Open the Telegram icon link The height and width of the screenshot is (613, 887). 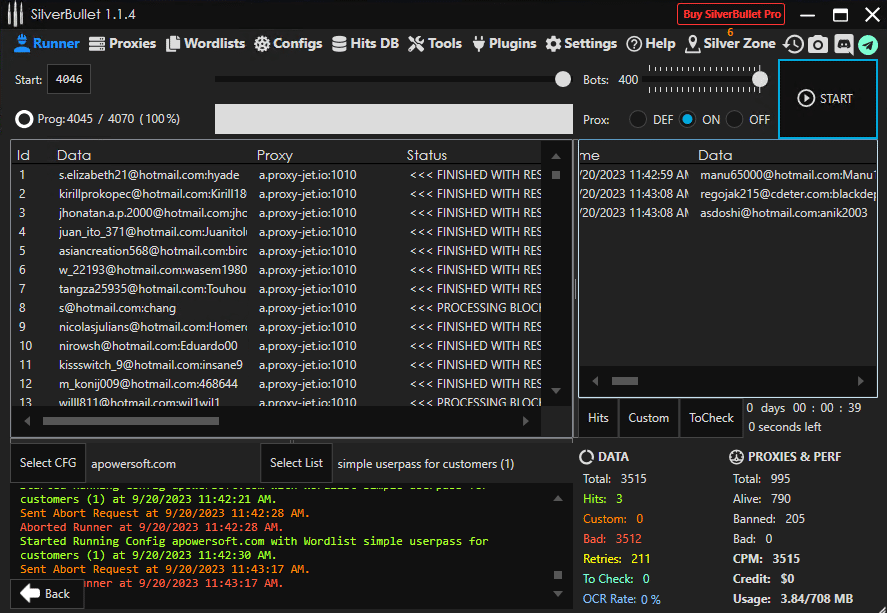point(868,44)
